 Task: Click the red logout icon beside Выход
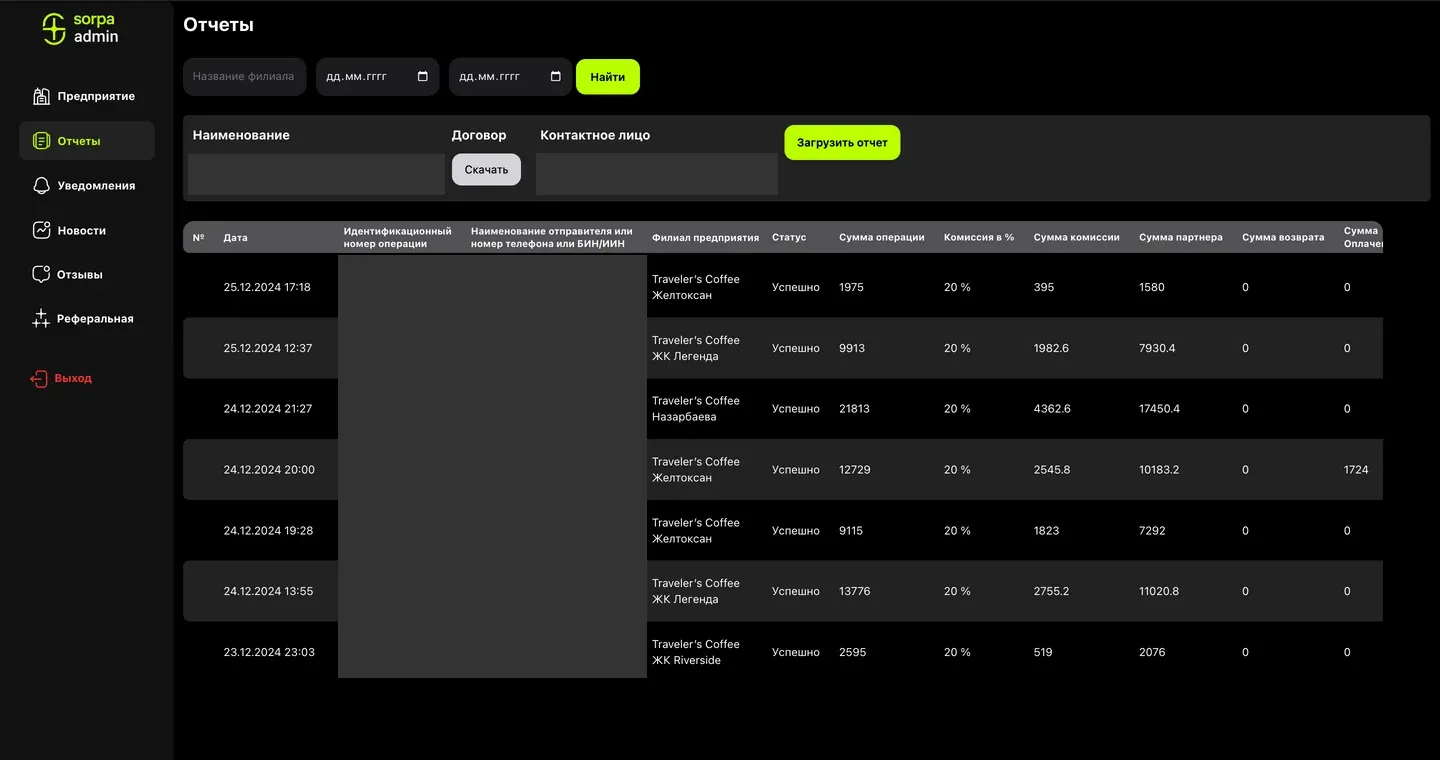pyautogui.click(x=38, y=379)
